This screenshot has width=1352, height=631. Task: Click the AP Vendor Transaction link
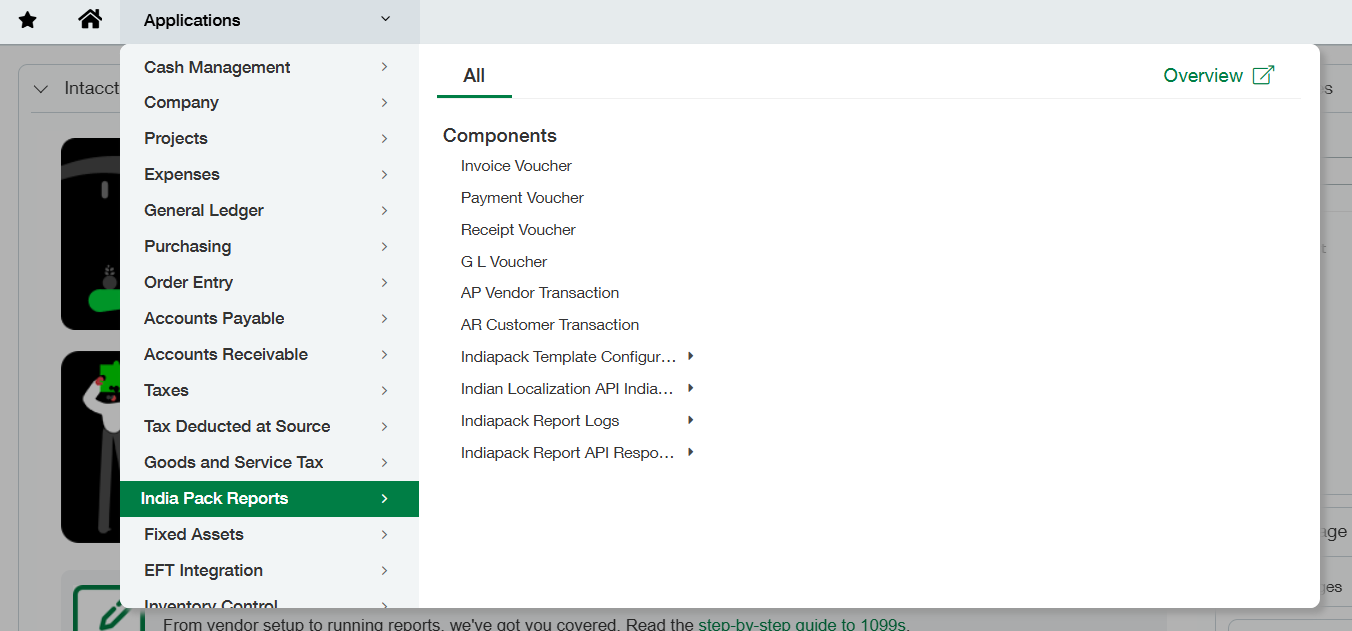(x=540, y=293)
